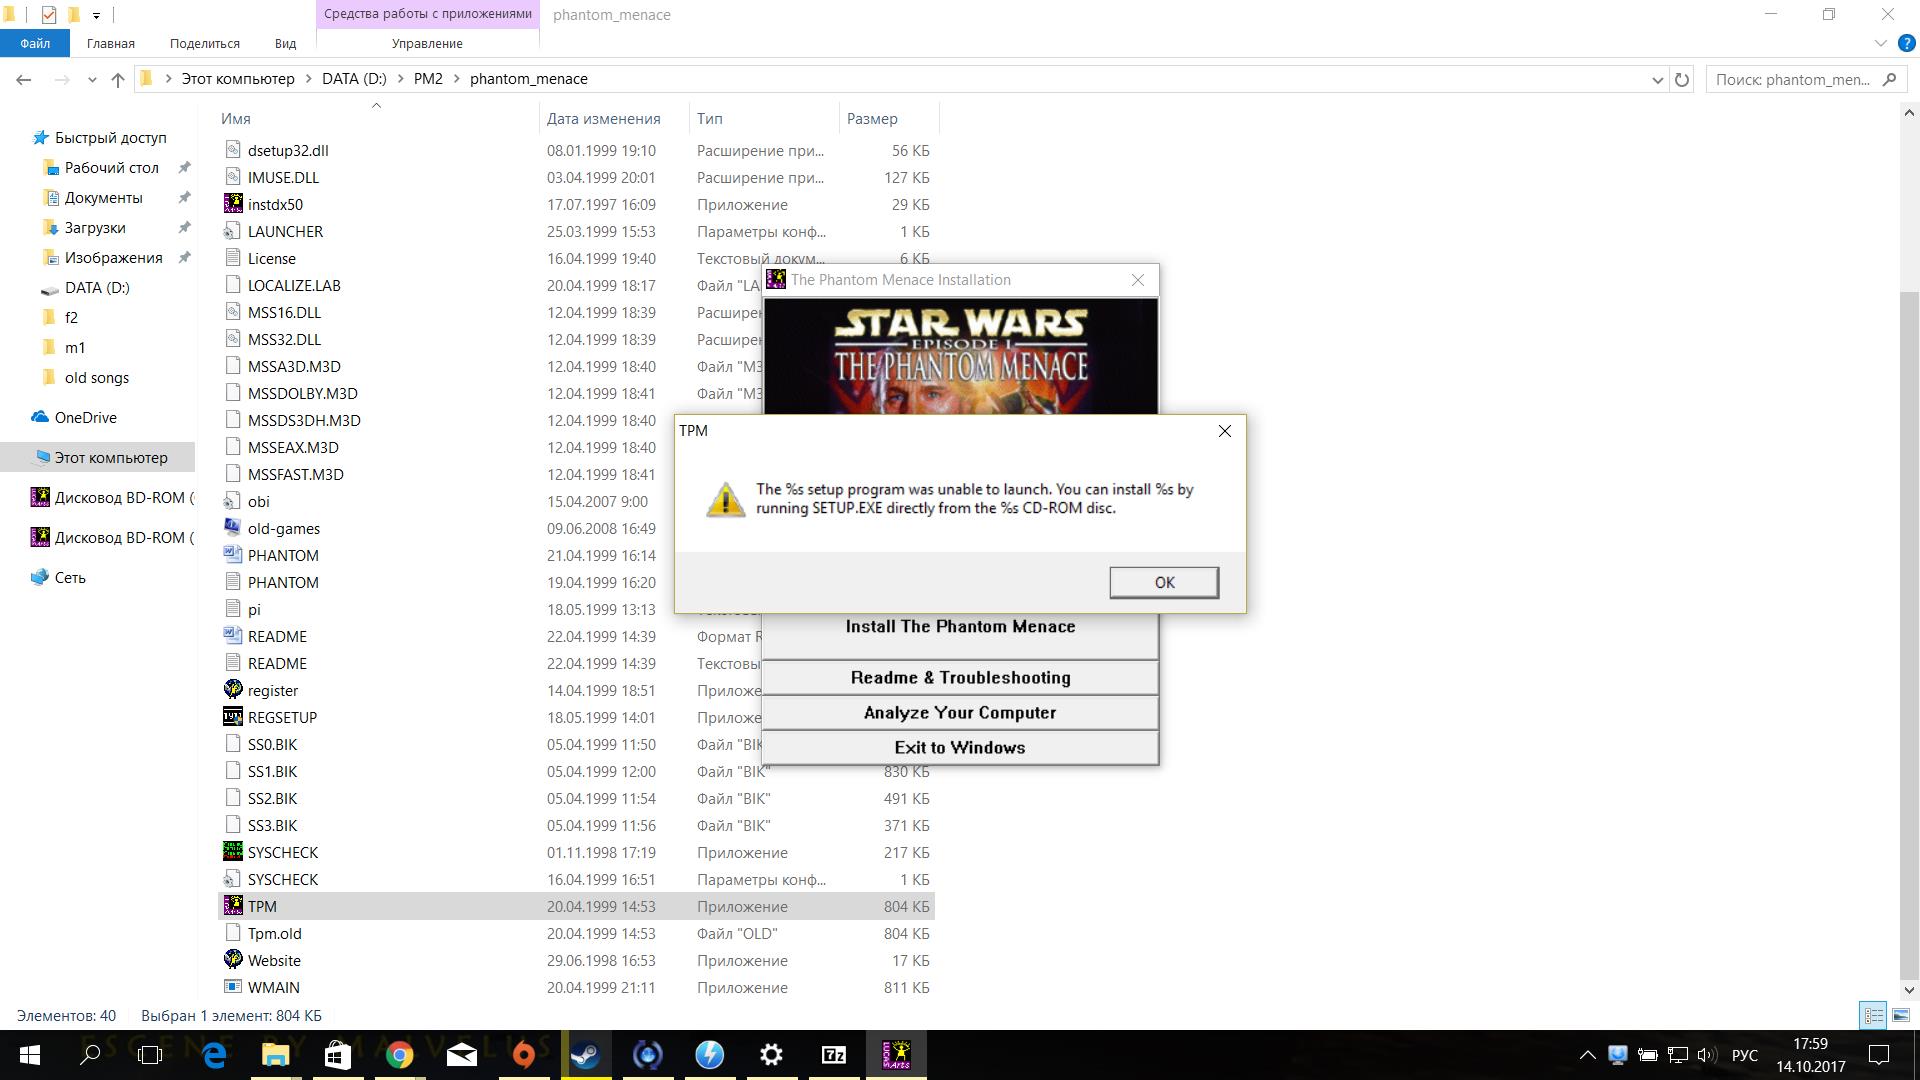Open the Вид ribbon tab

click(x=285, y=43)
